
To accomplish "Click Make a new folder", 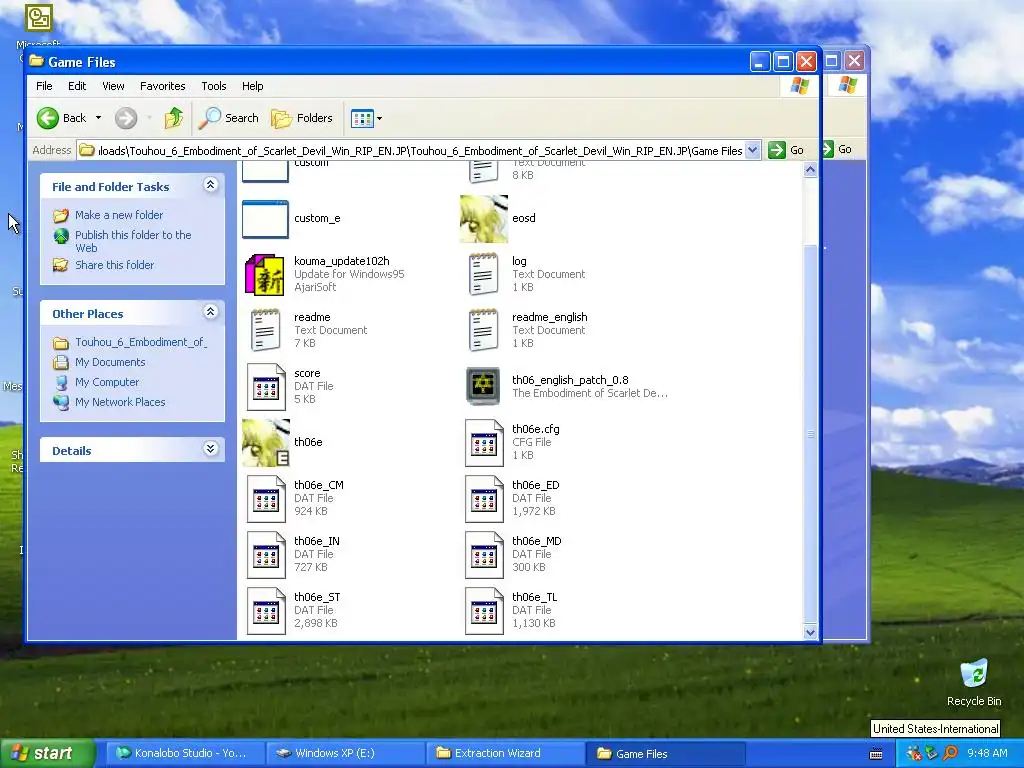I will [119, 215].
